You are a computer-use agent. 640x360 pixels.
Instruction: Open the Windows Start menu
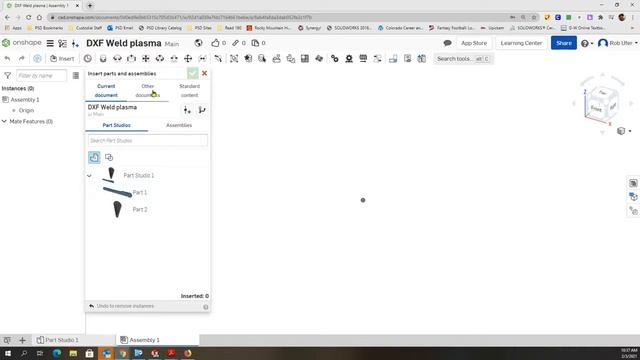pyautogui.click(x=7, y=353)
